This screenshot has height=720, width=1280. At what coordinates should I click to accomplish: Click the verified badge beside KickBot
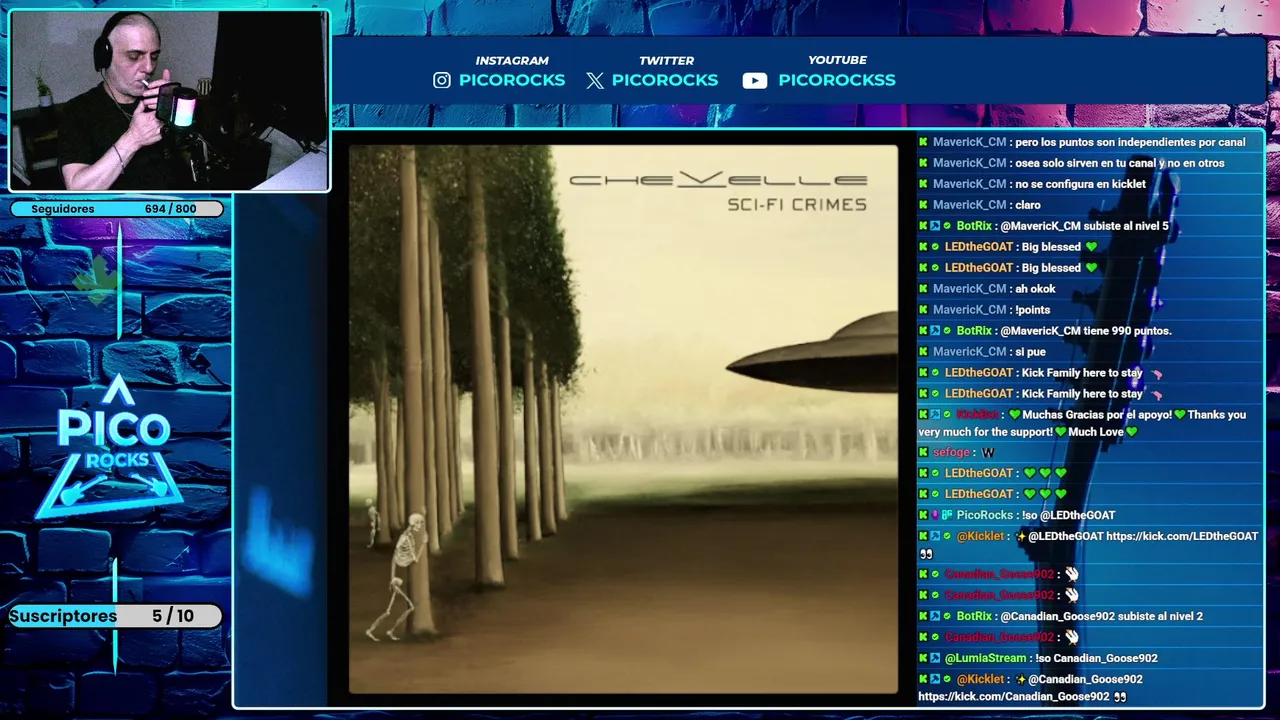(947, 414)
